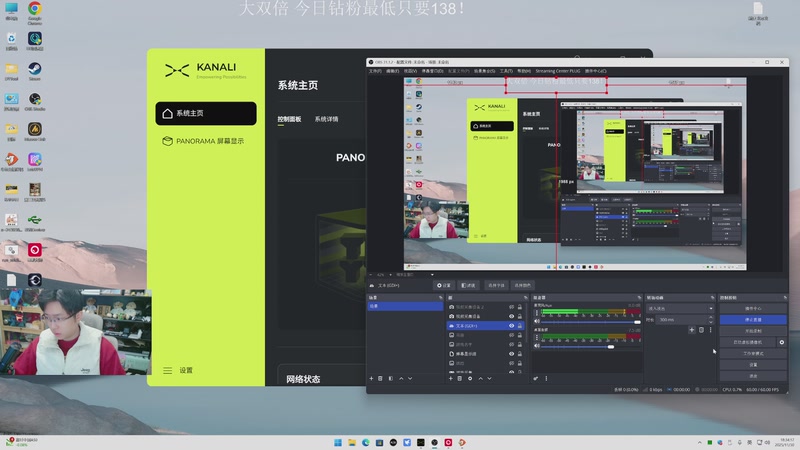Open 工具(T) menu in OBS
The width and height of the screenshot is (800, 450).
(x=506, y=71)
